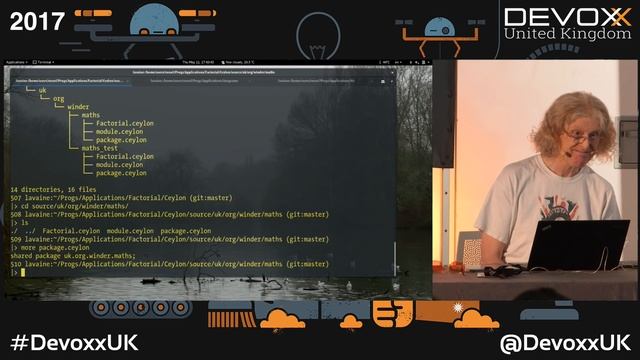The height and width of the screenshot is (360, 640).
Task: Click 'Factorial.ceylon' in the ls output
Action: 71,231
